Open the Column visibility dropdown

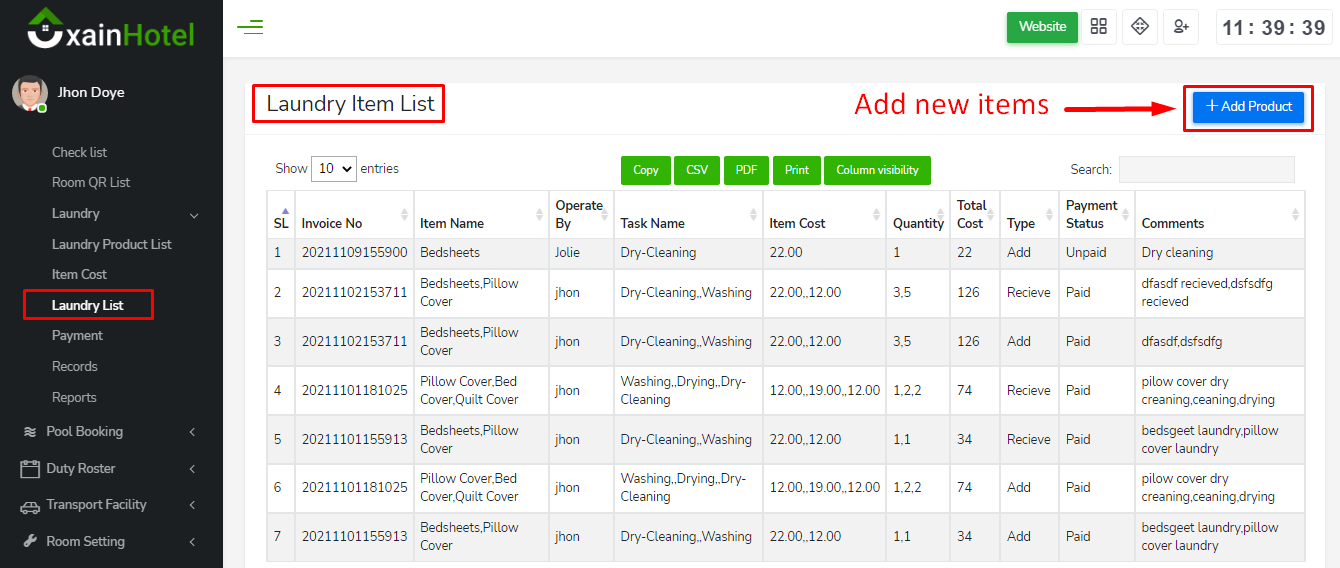coord(877,170)
